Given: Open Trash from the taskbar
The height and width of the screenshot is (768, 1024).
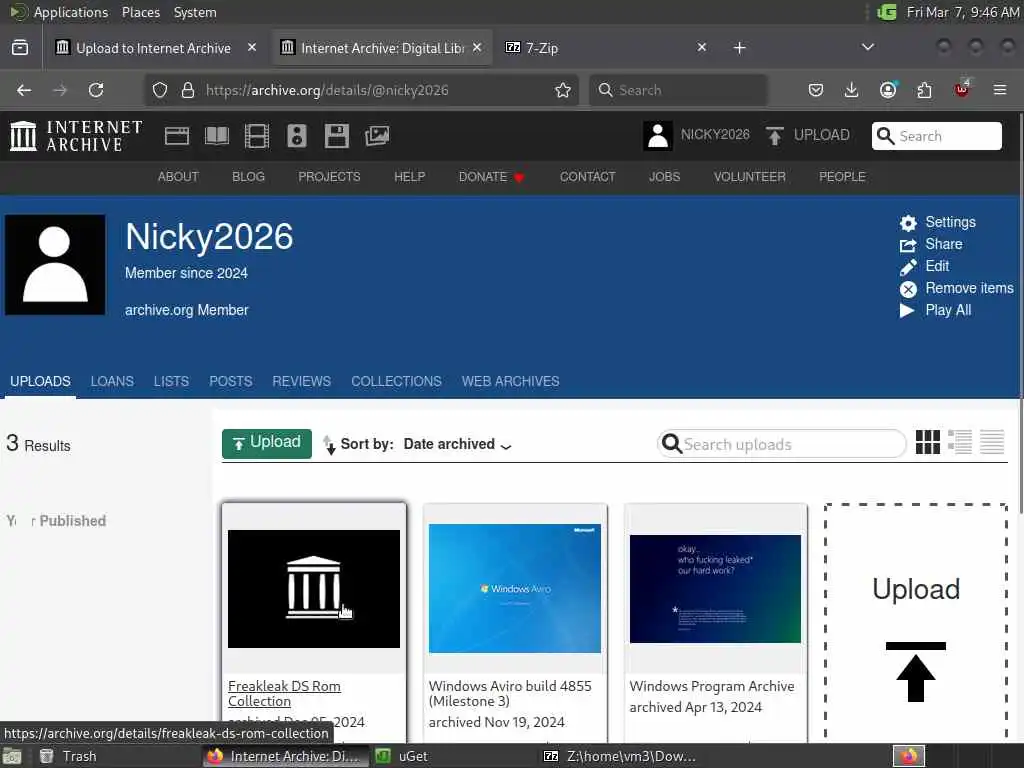Looking at the screenshot, I should click(68, 756).
